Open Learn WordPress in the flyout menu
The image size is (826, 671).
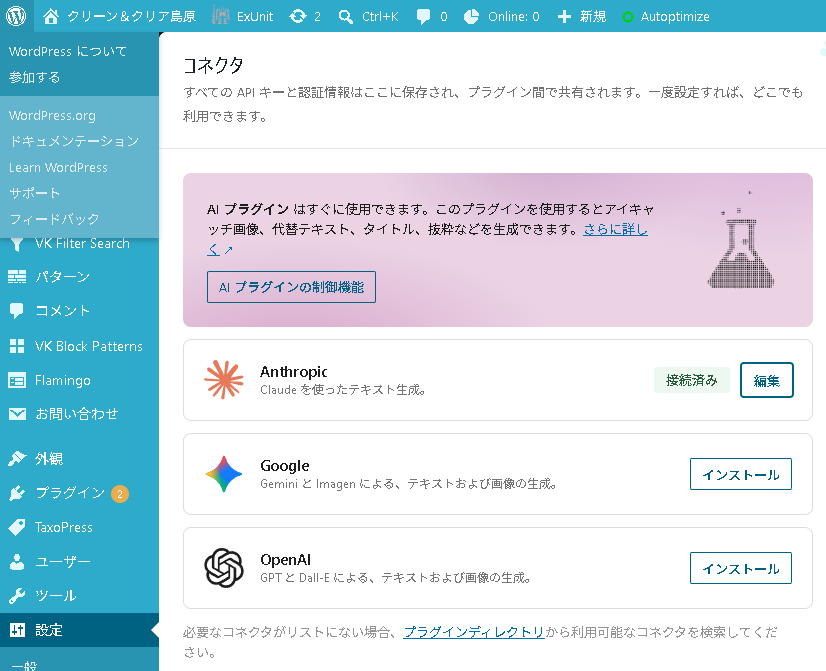pos(58,167)
